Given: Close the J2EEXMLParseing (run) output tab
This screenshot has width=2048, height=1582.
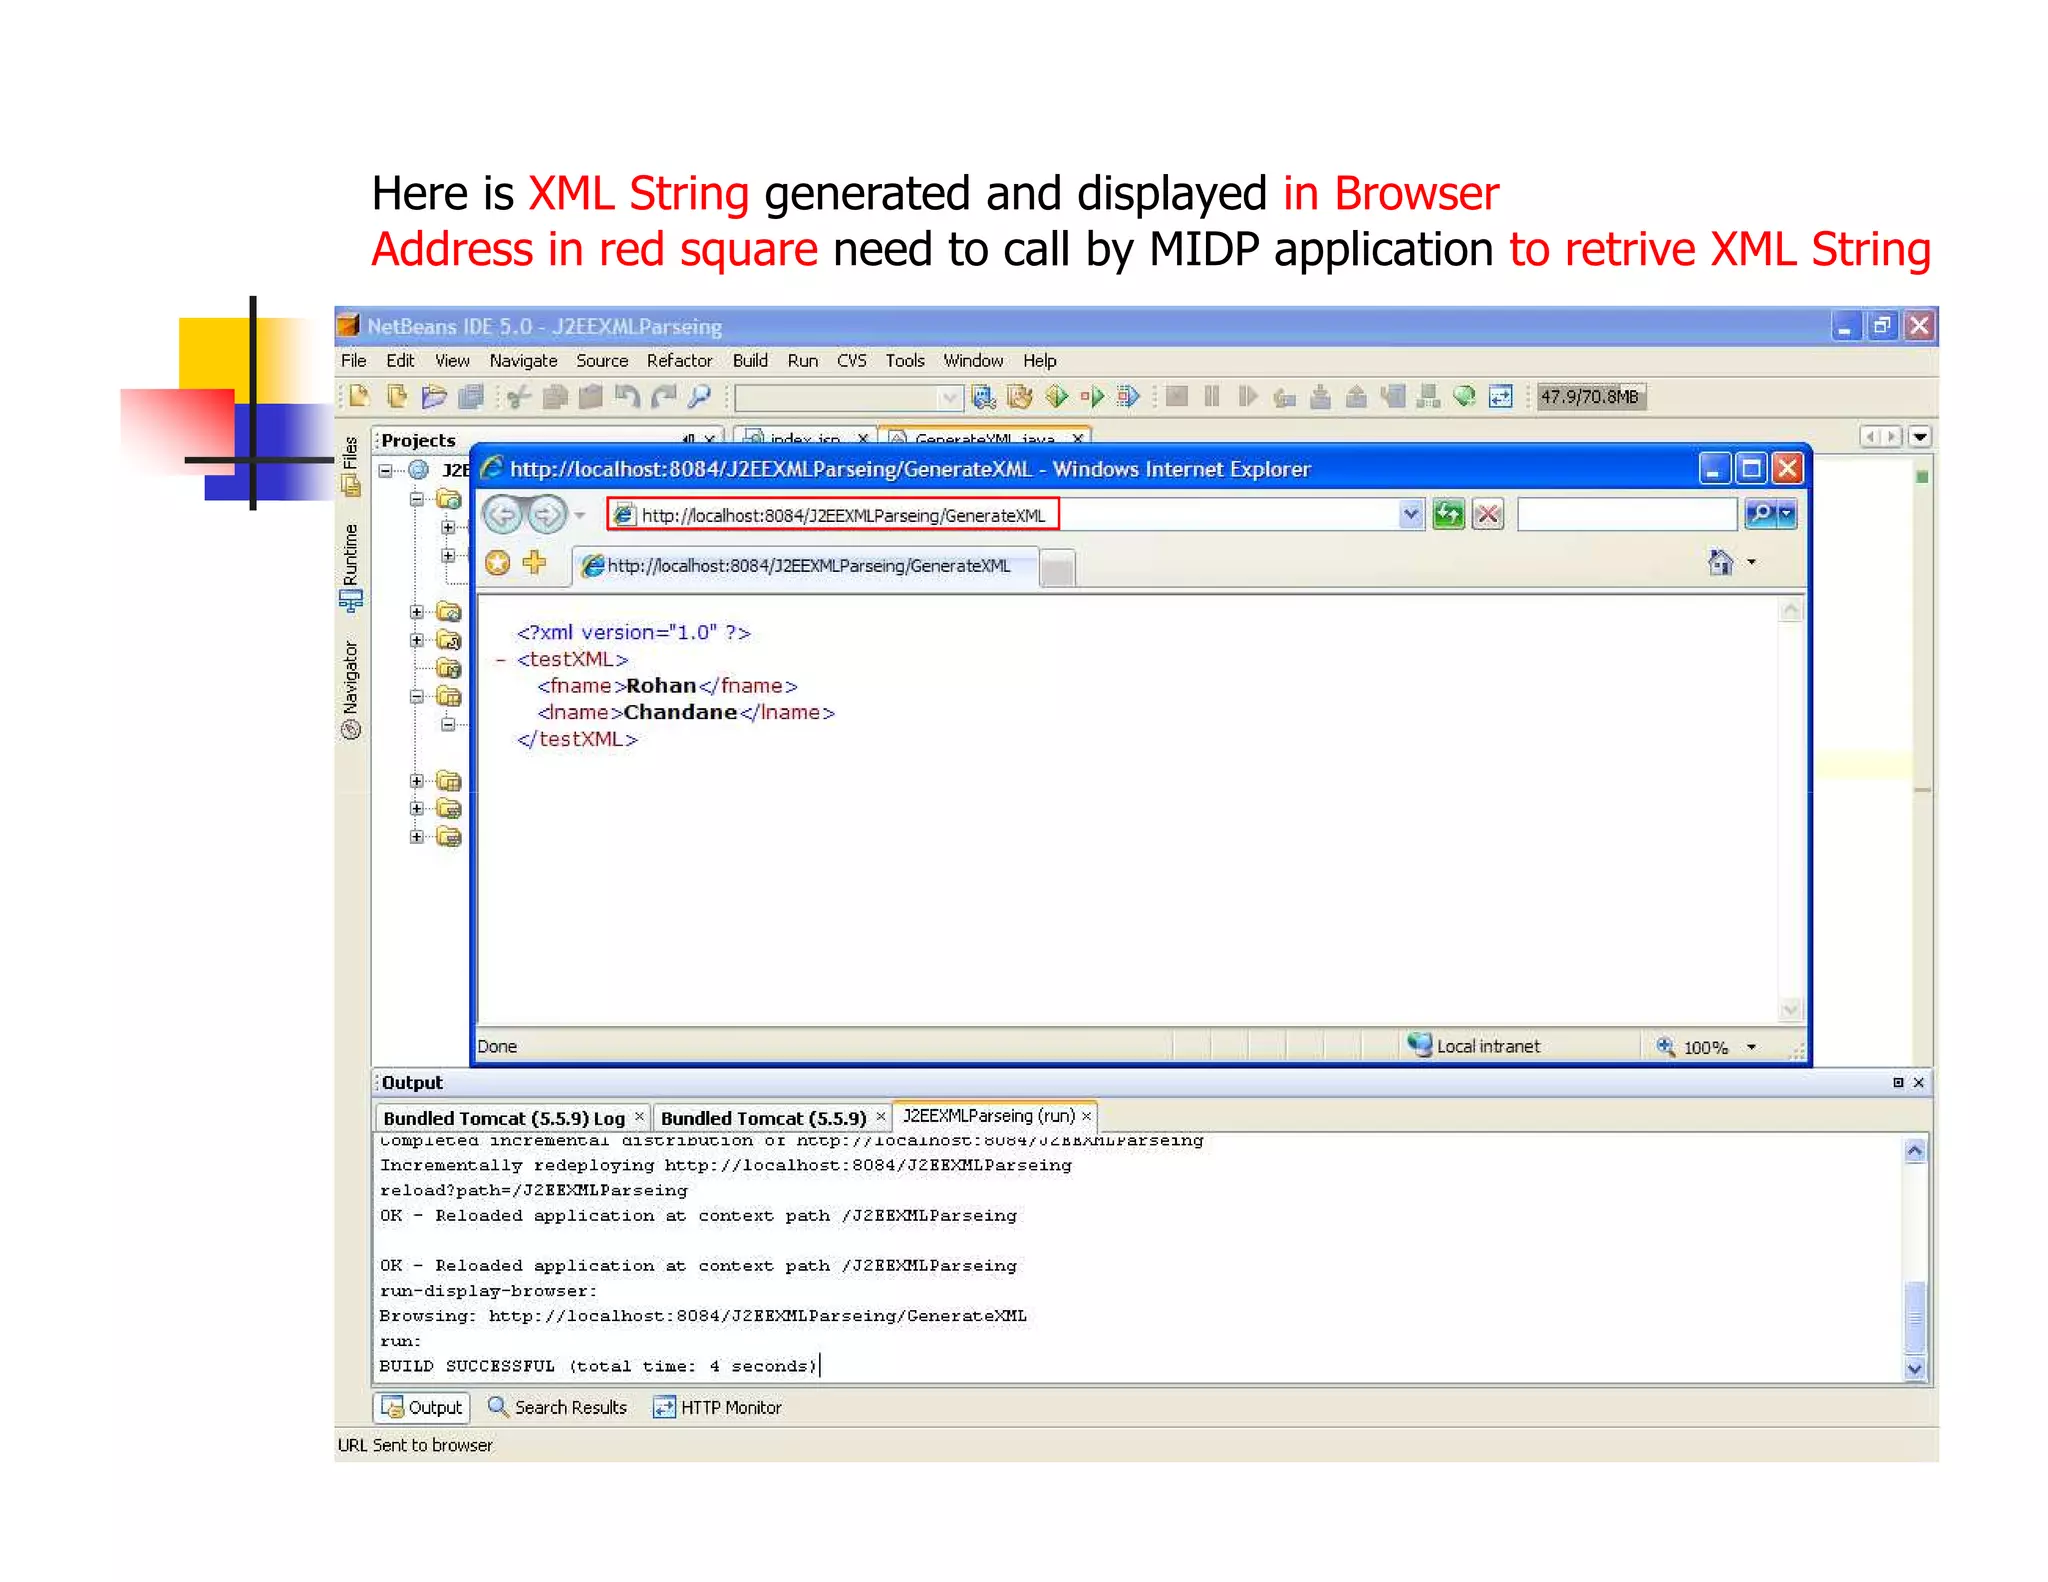Looking at the screenshot, I should click(x=1086, y=1116).
